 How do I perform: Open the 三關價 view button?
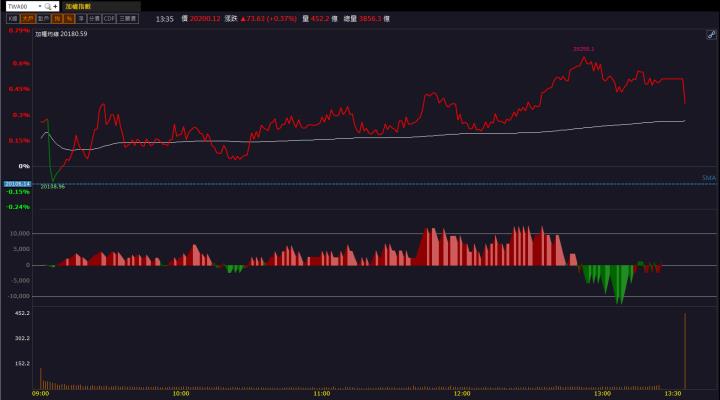pyautogui.click(x=128, y=19)
